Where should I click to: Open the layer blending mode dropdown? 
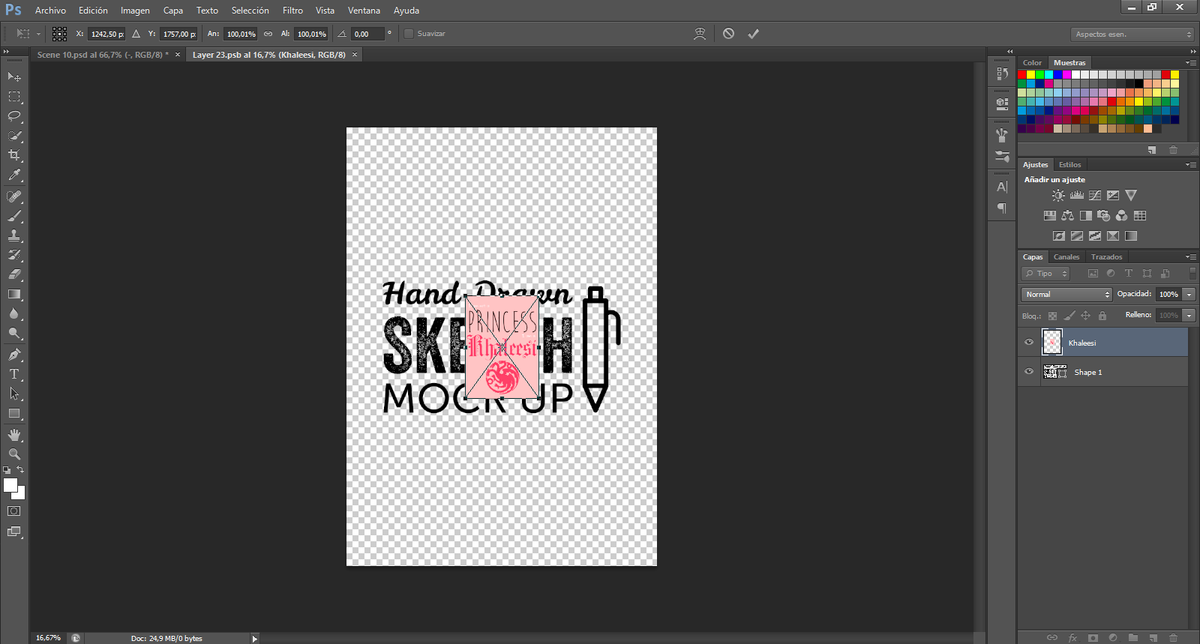[1065, 293]
